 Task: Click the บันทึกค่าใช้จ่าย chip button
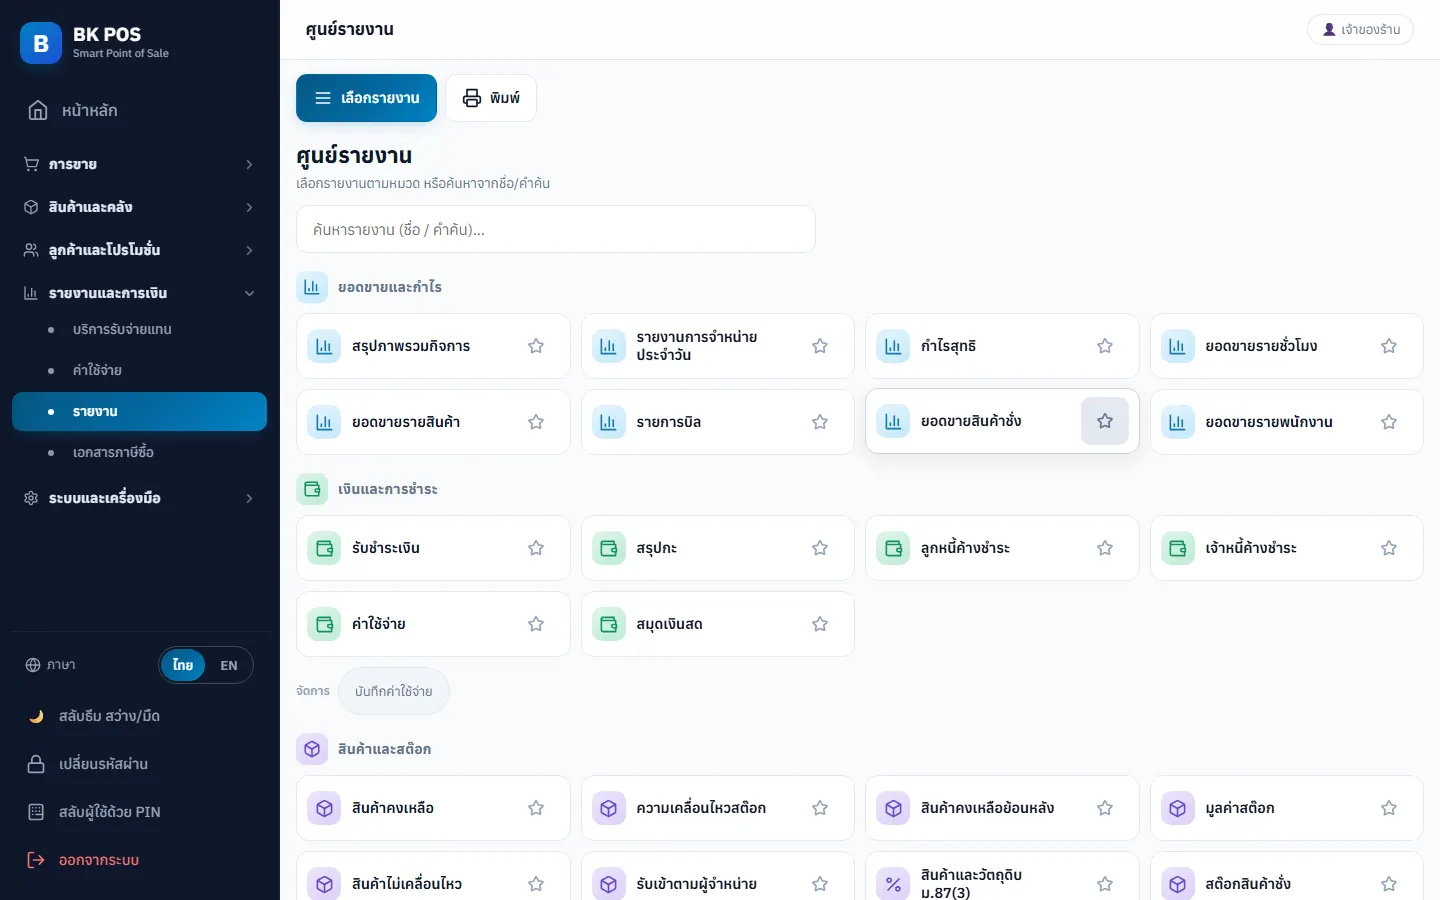(394, 691)
